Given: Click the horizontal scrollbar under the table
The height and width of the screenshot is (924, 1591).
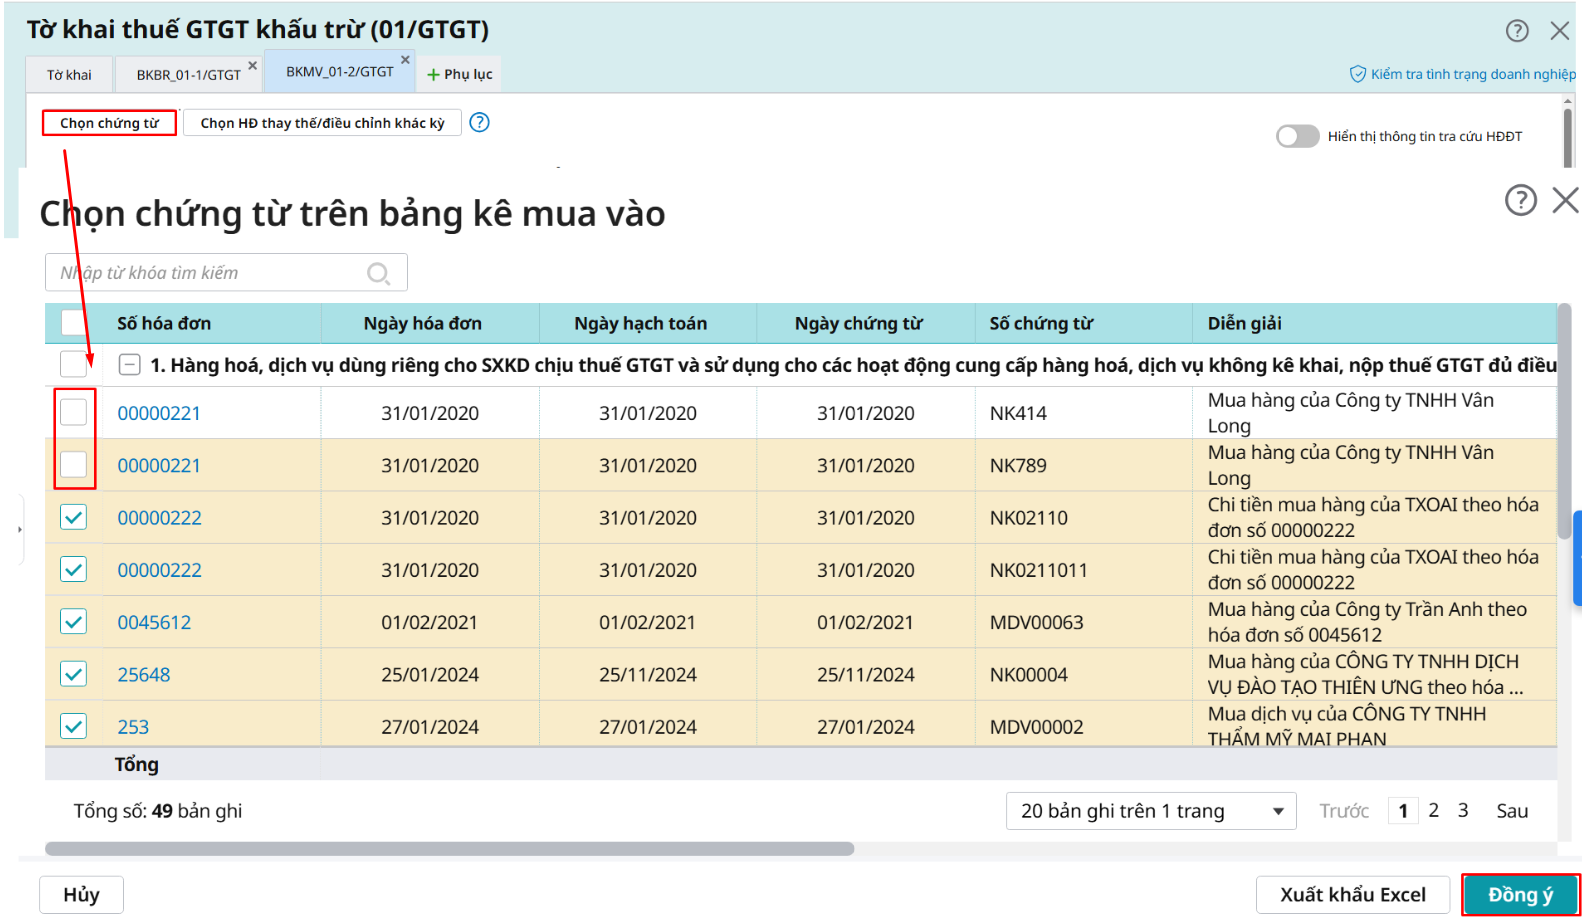Looking at the screenshot, I should 450,849.
